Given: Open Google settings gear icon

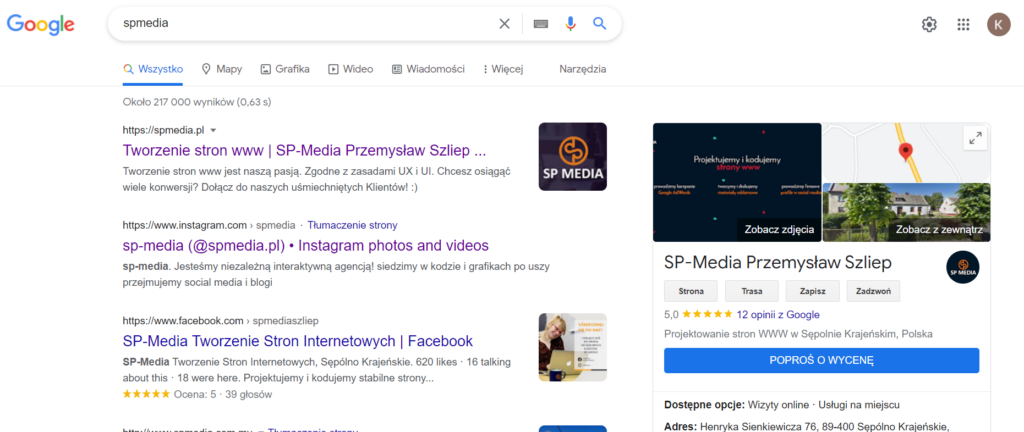Looking at the screenshot, I should 929,25.
